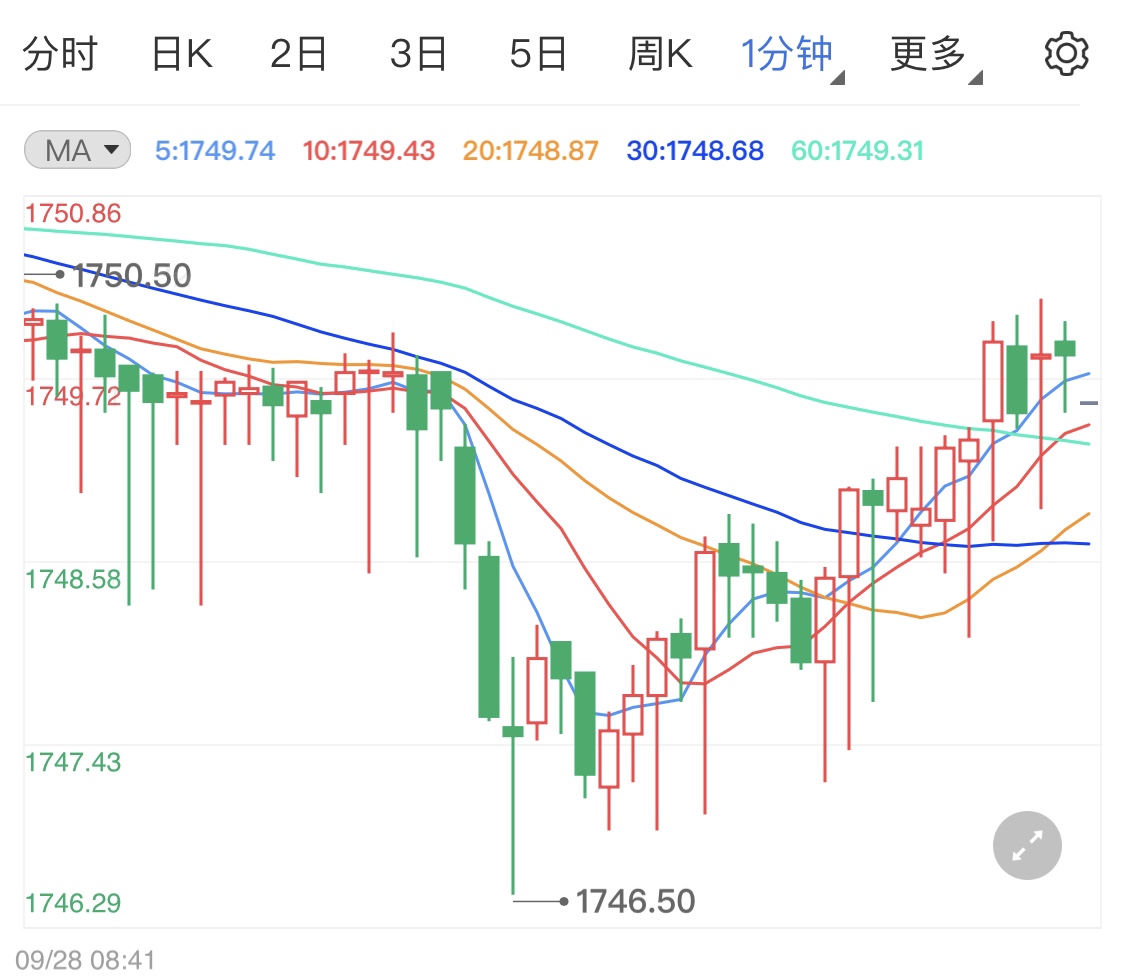Viewport: 1125px width, 980px height.
Task: Click the fullscreen expand icon
Action: coord(1026,845)
